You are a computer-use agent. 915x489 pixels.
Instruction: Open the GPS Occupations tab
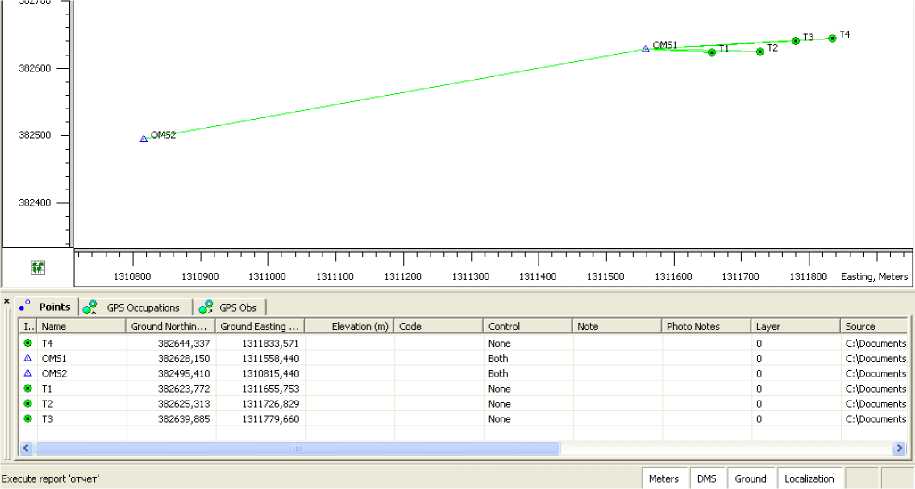(x=135, y=307)
